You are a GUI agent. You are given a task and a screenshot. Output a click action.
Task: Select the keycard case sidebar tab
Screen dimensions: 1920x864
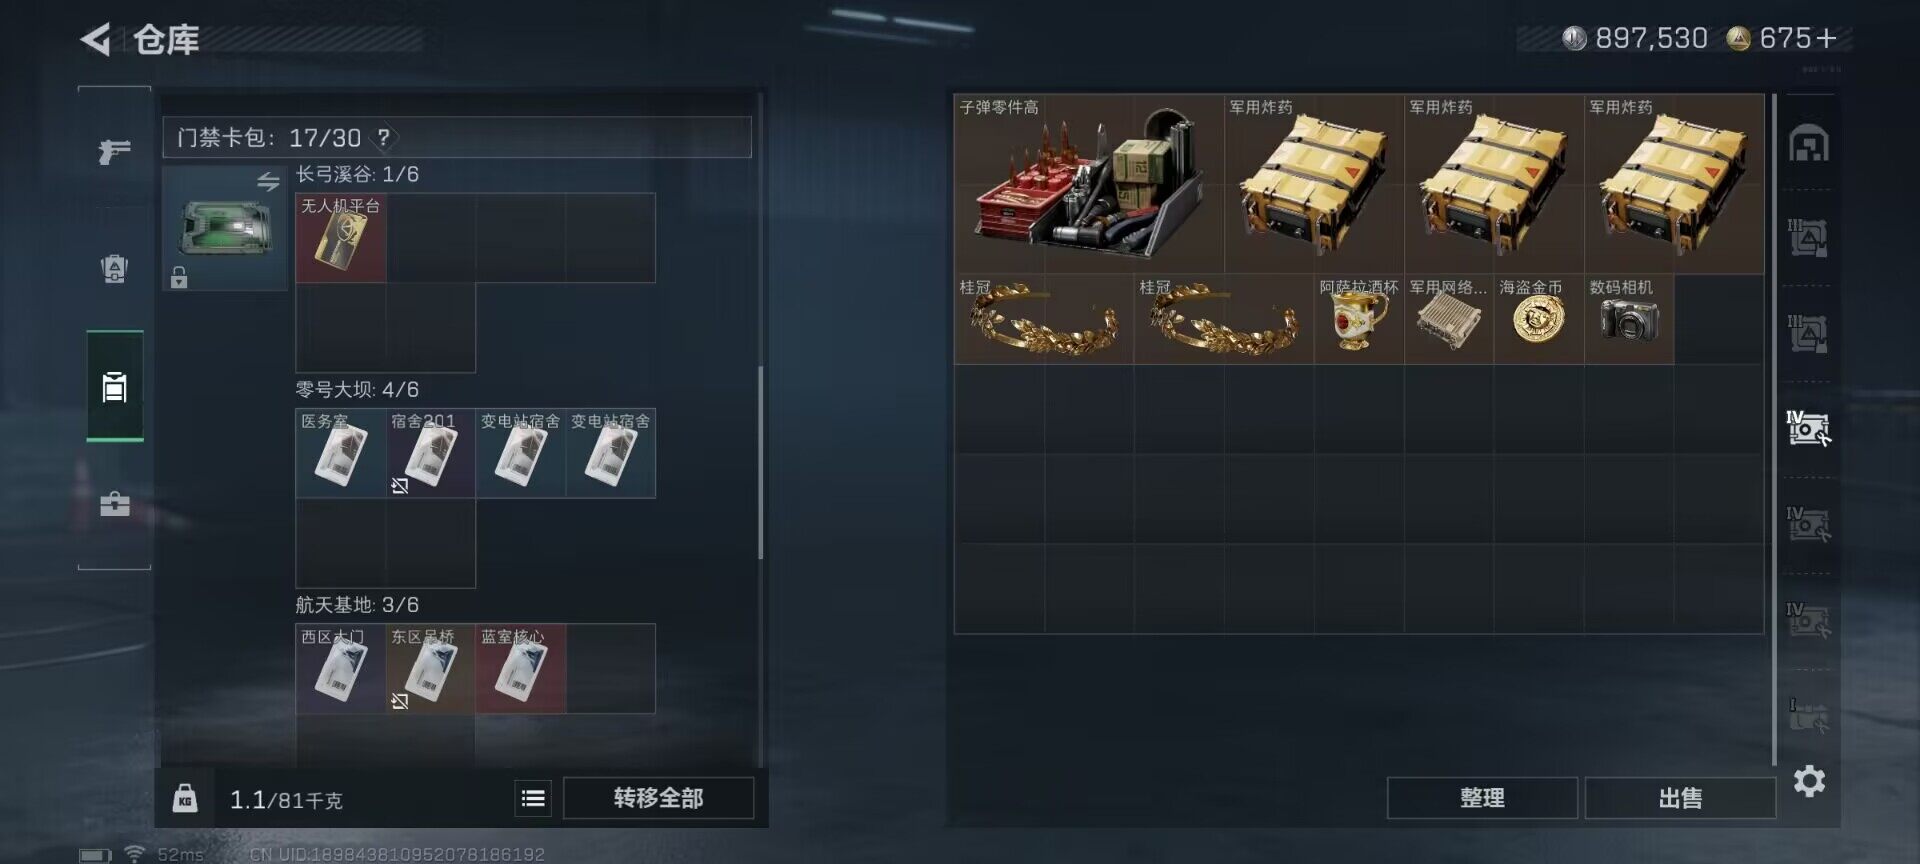115,386
